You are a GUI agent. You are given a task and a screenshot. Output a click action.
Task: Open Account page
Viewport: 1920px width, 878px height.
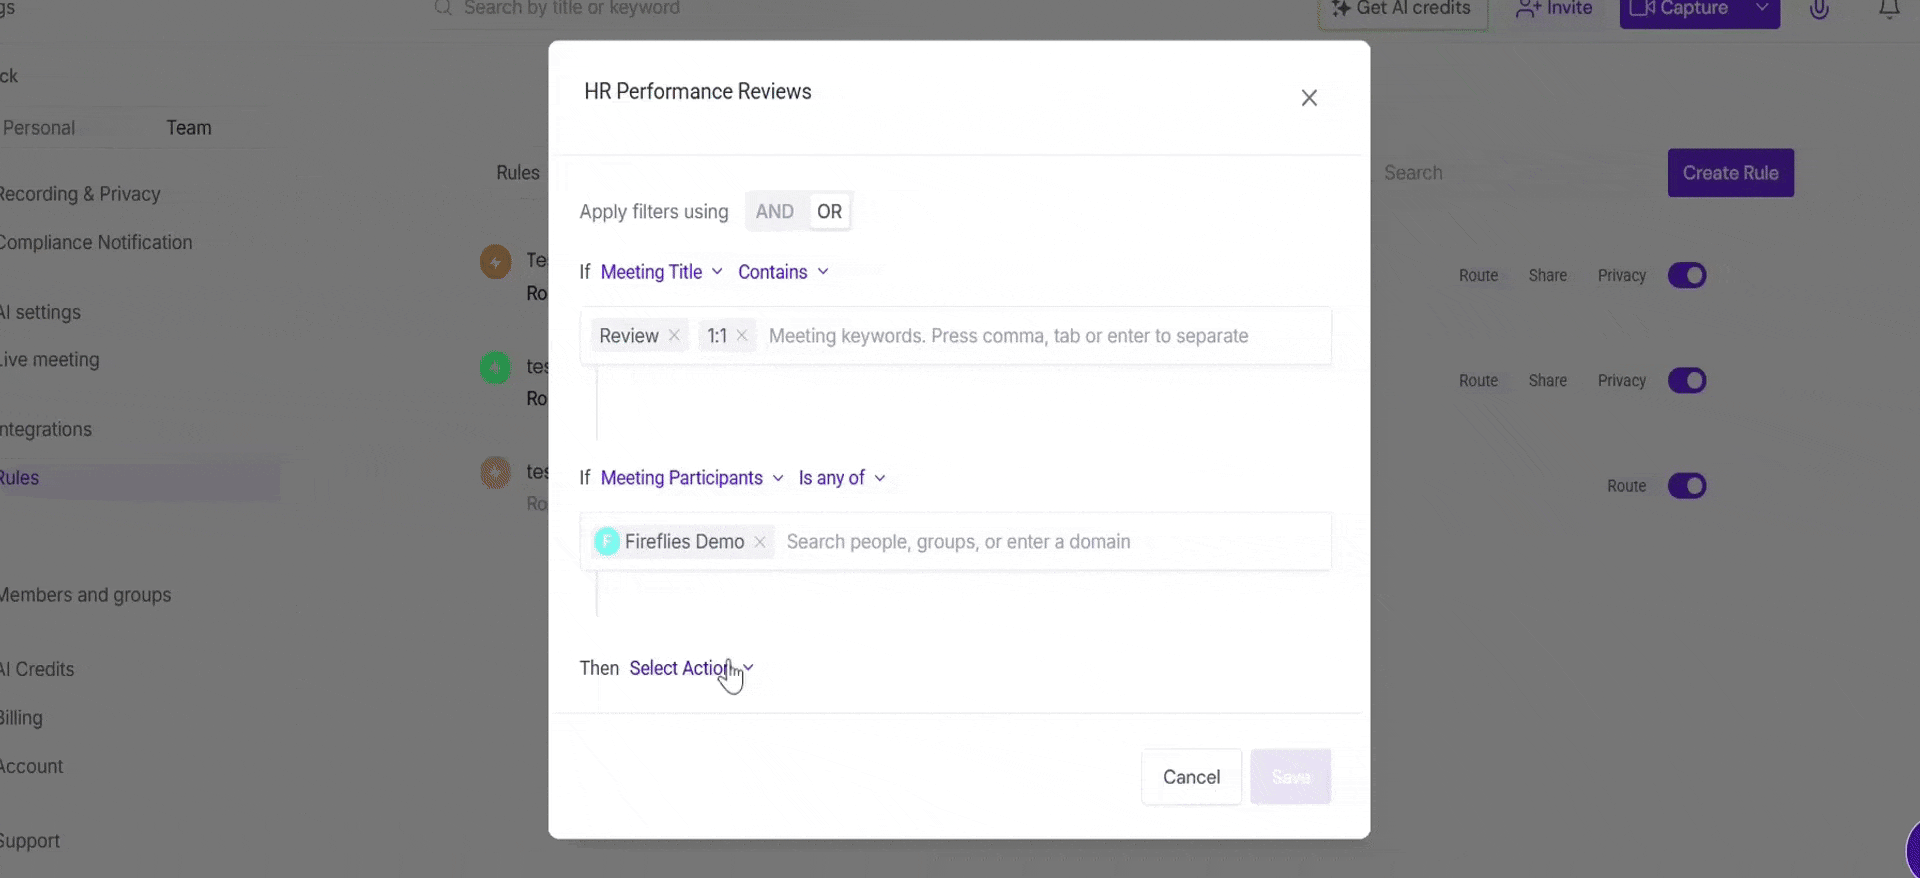coord(32,766)
